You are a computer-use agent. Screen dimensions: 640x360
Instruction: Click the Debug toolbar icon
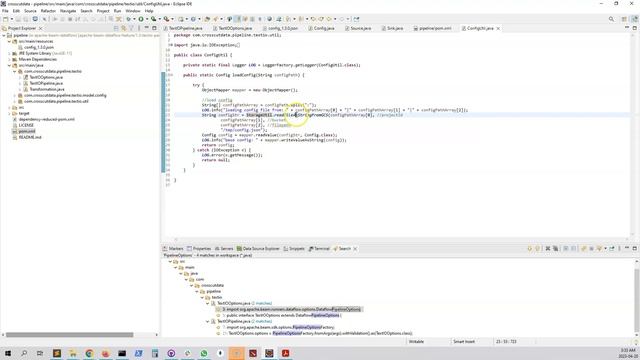point(128,19)
